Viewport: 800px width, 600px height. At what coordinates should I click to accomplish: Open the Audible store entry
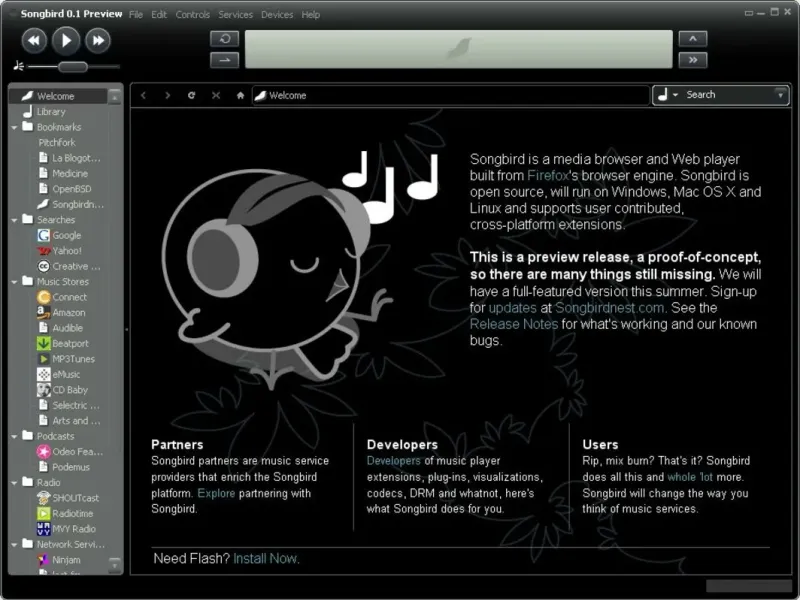point(61,328)
